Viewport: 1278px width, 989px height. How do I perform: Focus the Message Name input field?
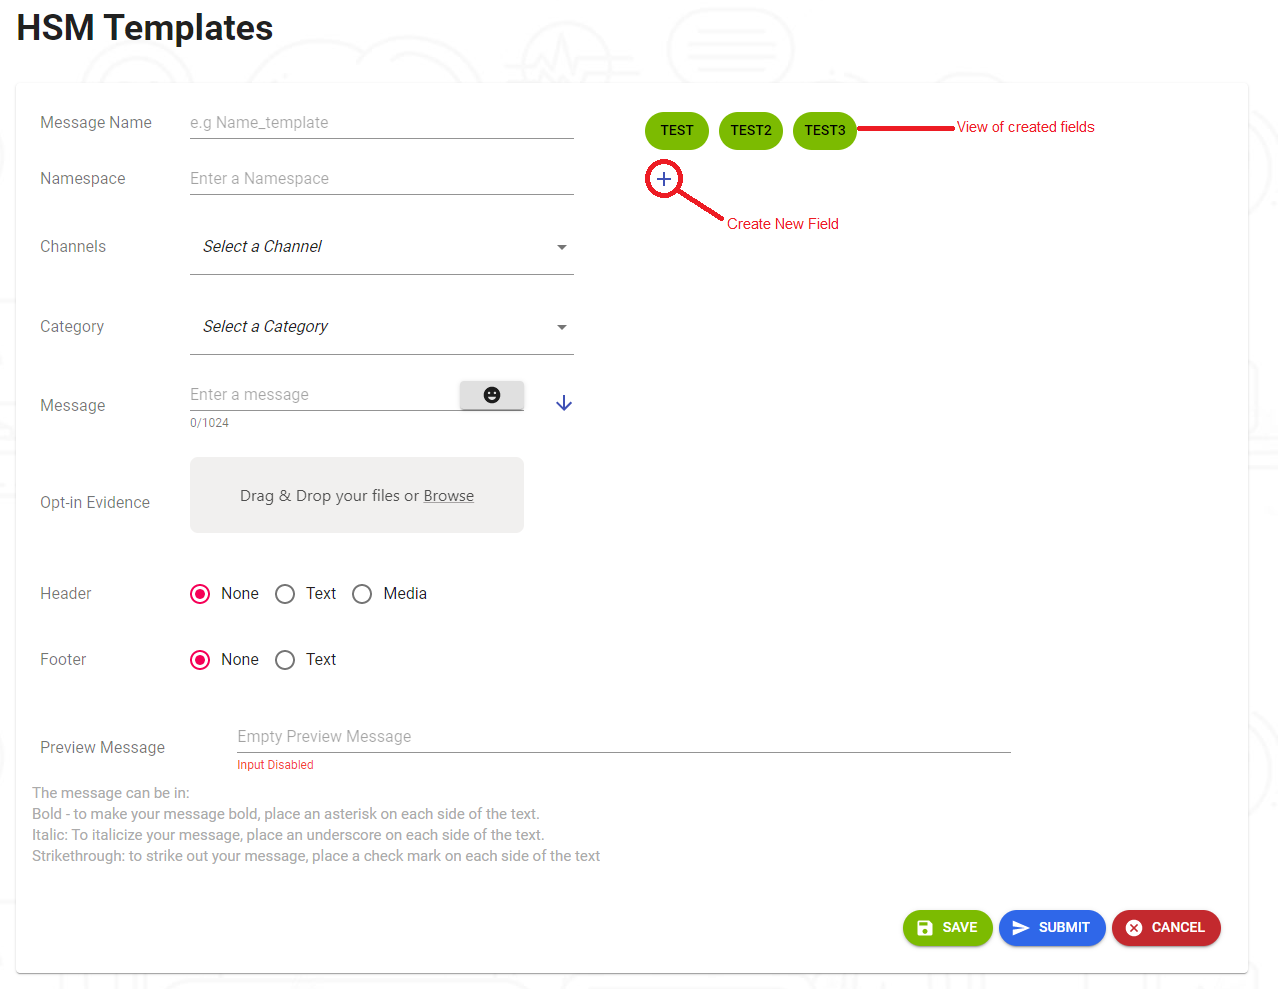(381, 123)
